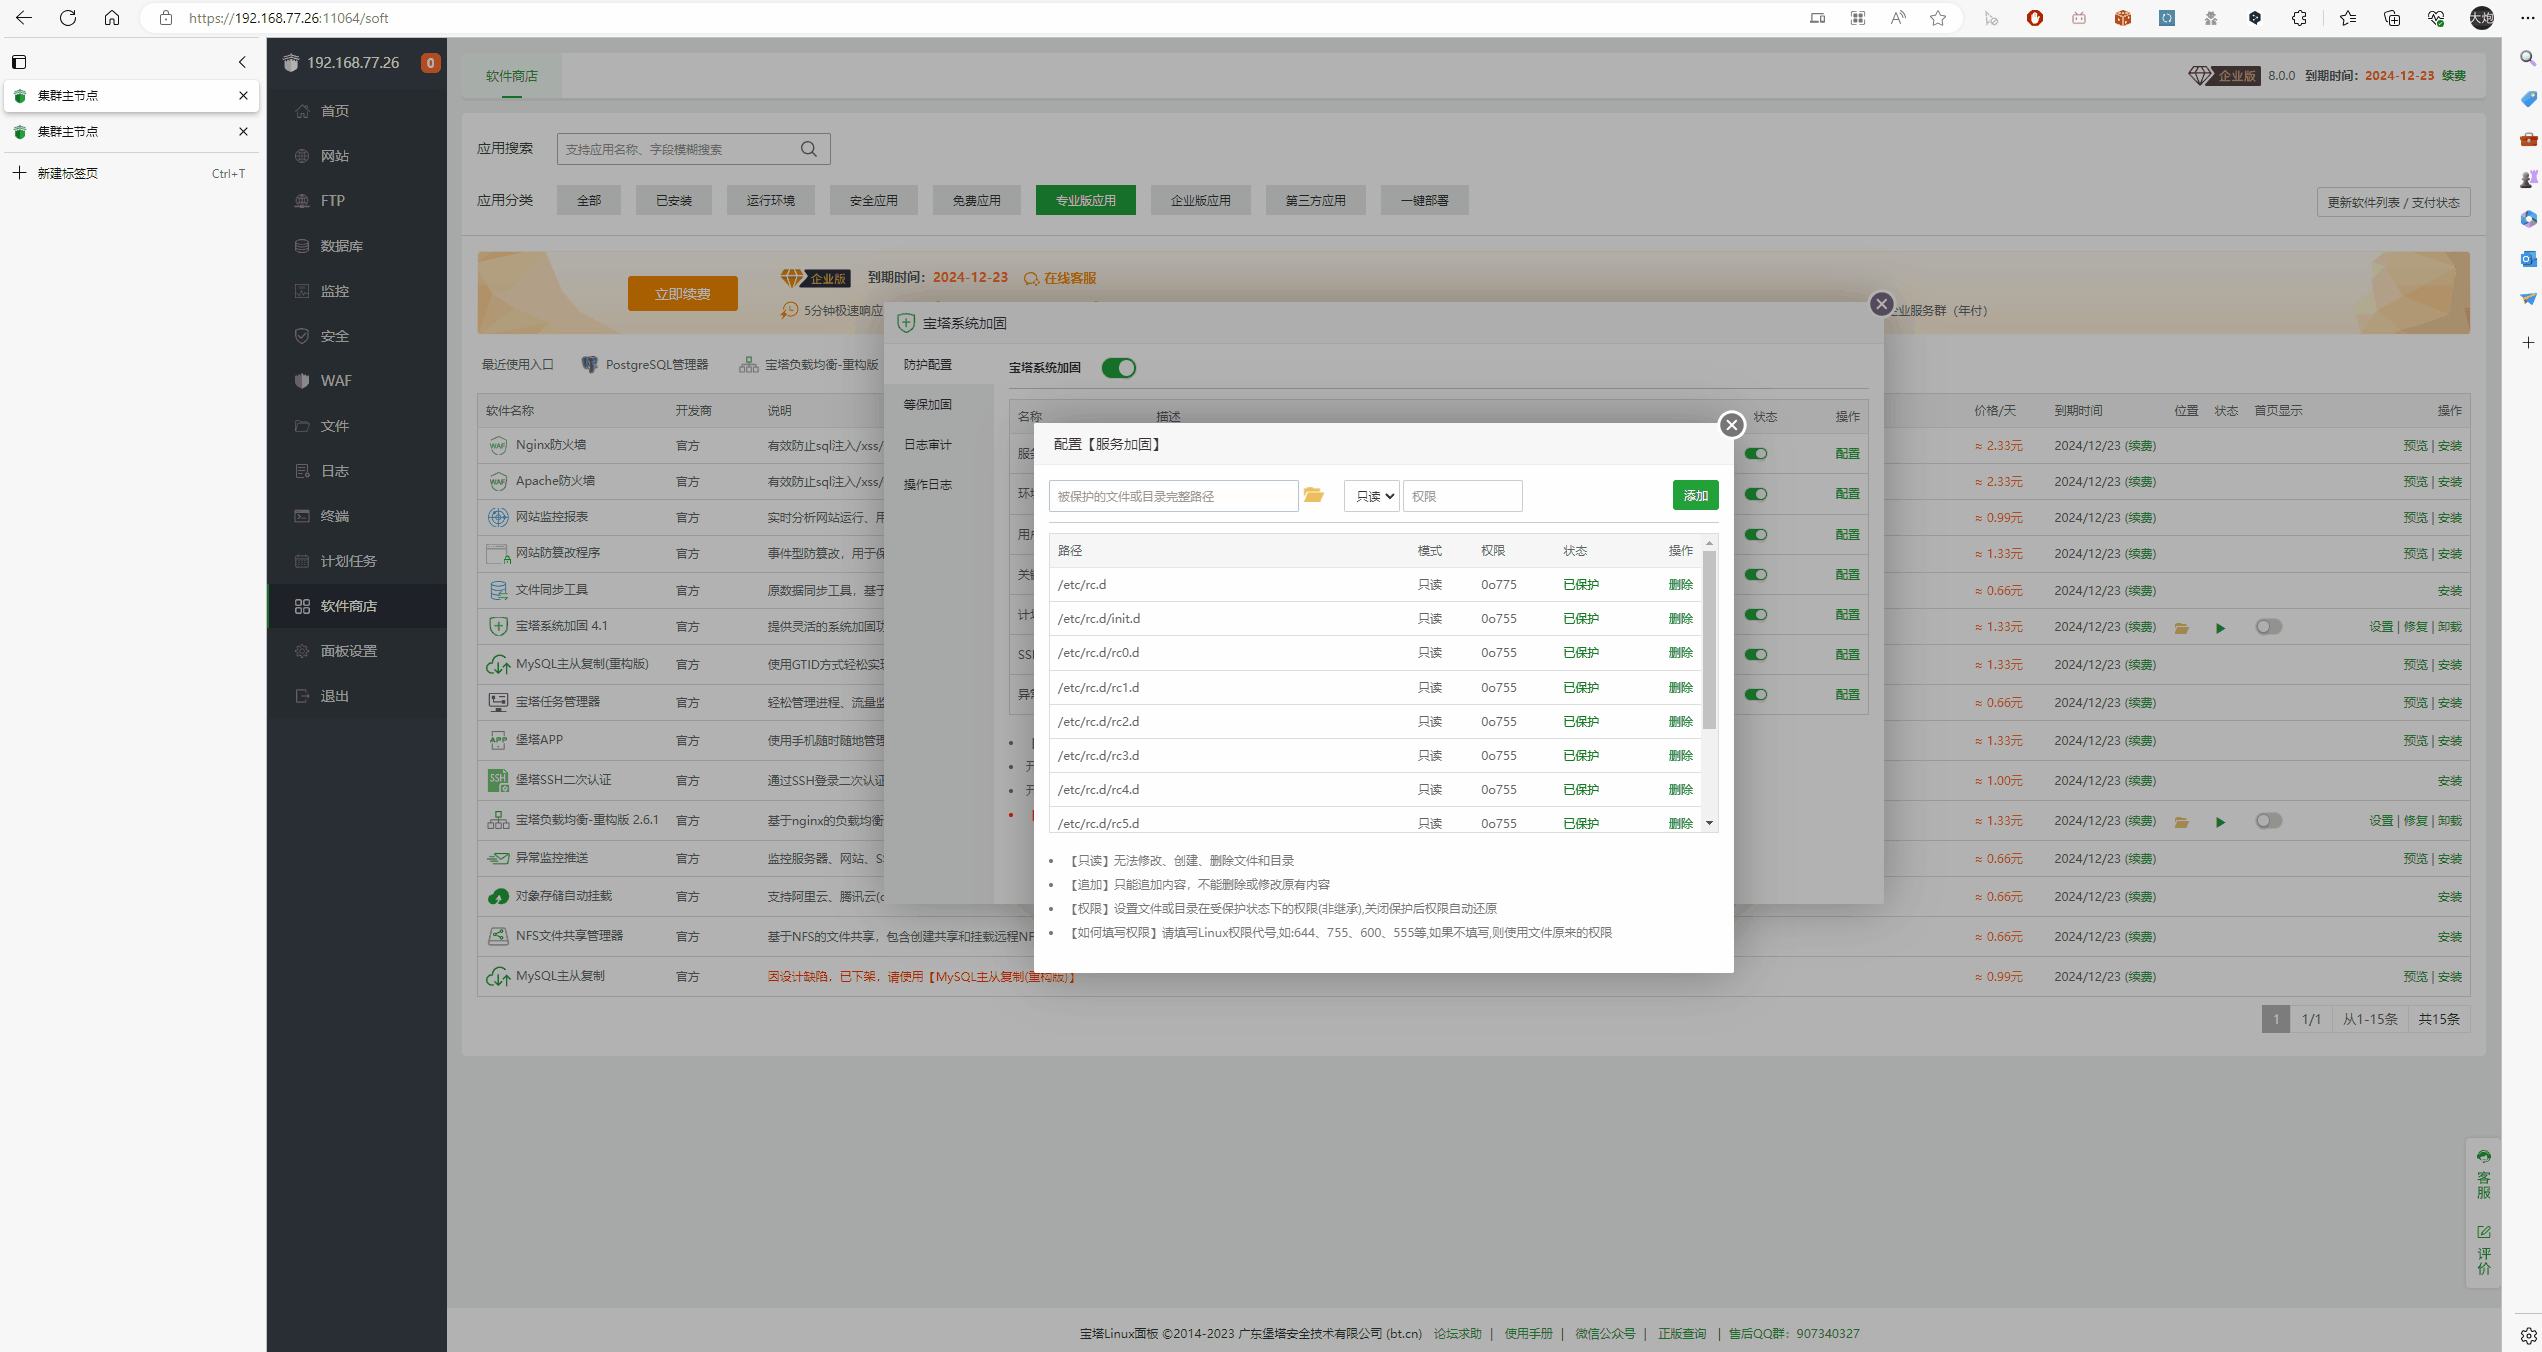This screenshot has width=2542, height=1352.
Task: Close the 服务加固 config dialog
Action: pos(1731,425)
